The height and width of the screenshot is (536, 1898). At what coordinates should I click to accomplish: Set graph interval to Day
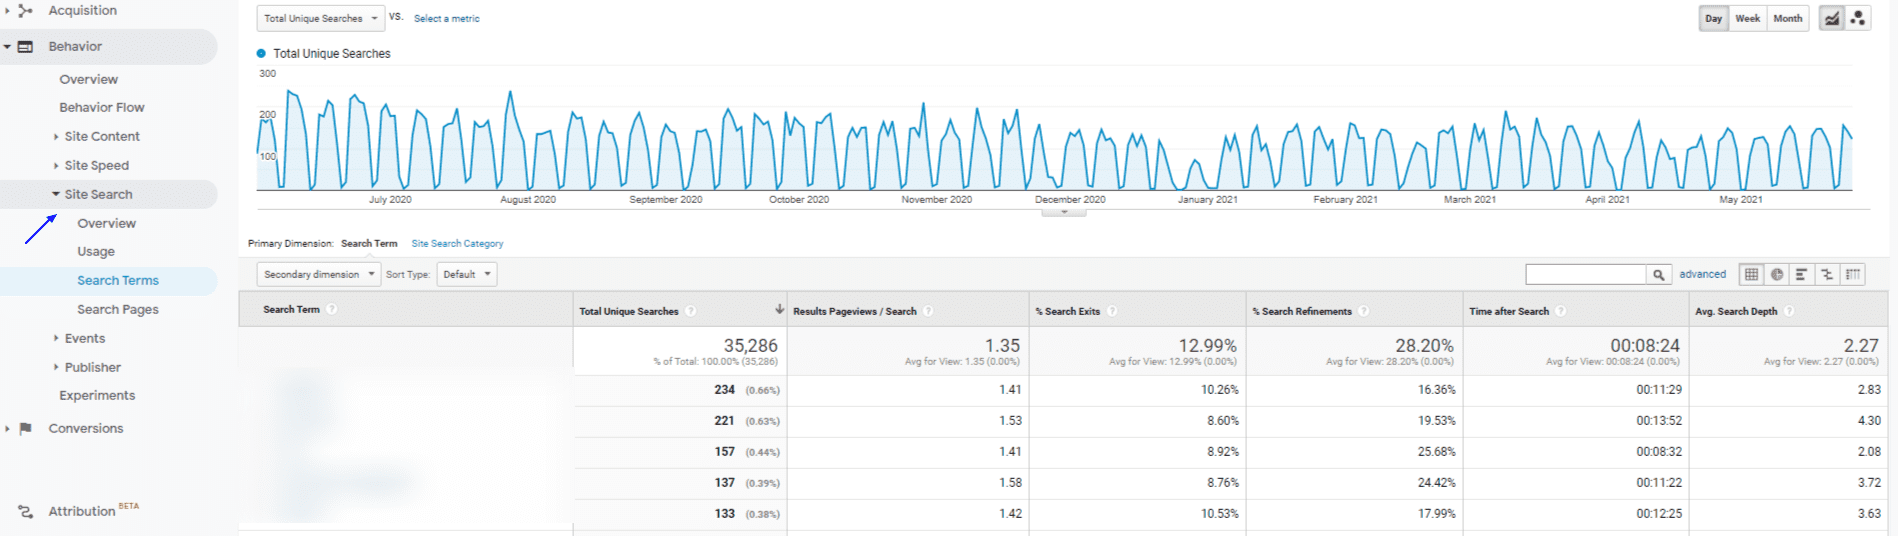[x=1713, y=19]
